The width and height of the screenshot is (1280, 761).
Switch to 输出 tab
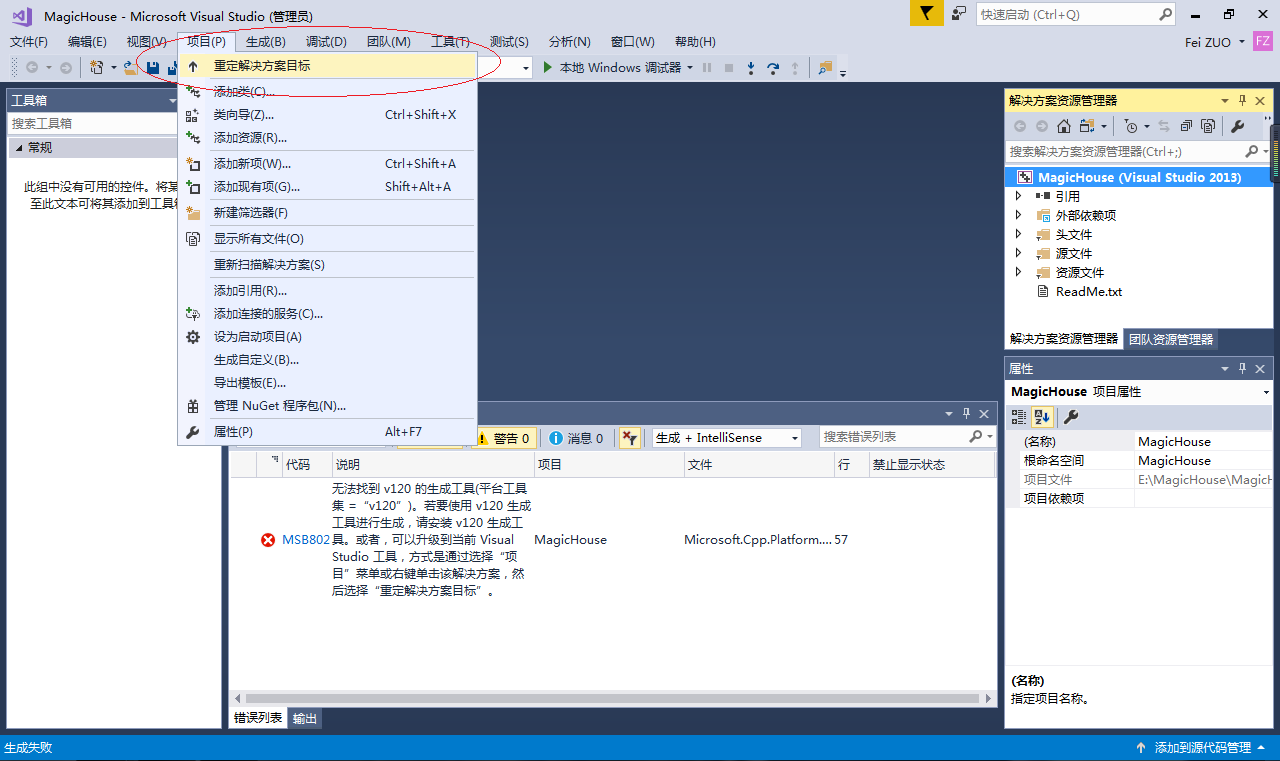(x=305, y=718)
